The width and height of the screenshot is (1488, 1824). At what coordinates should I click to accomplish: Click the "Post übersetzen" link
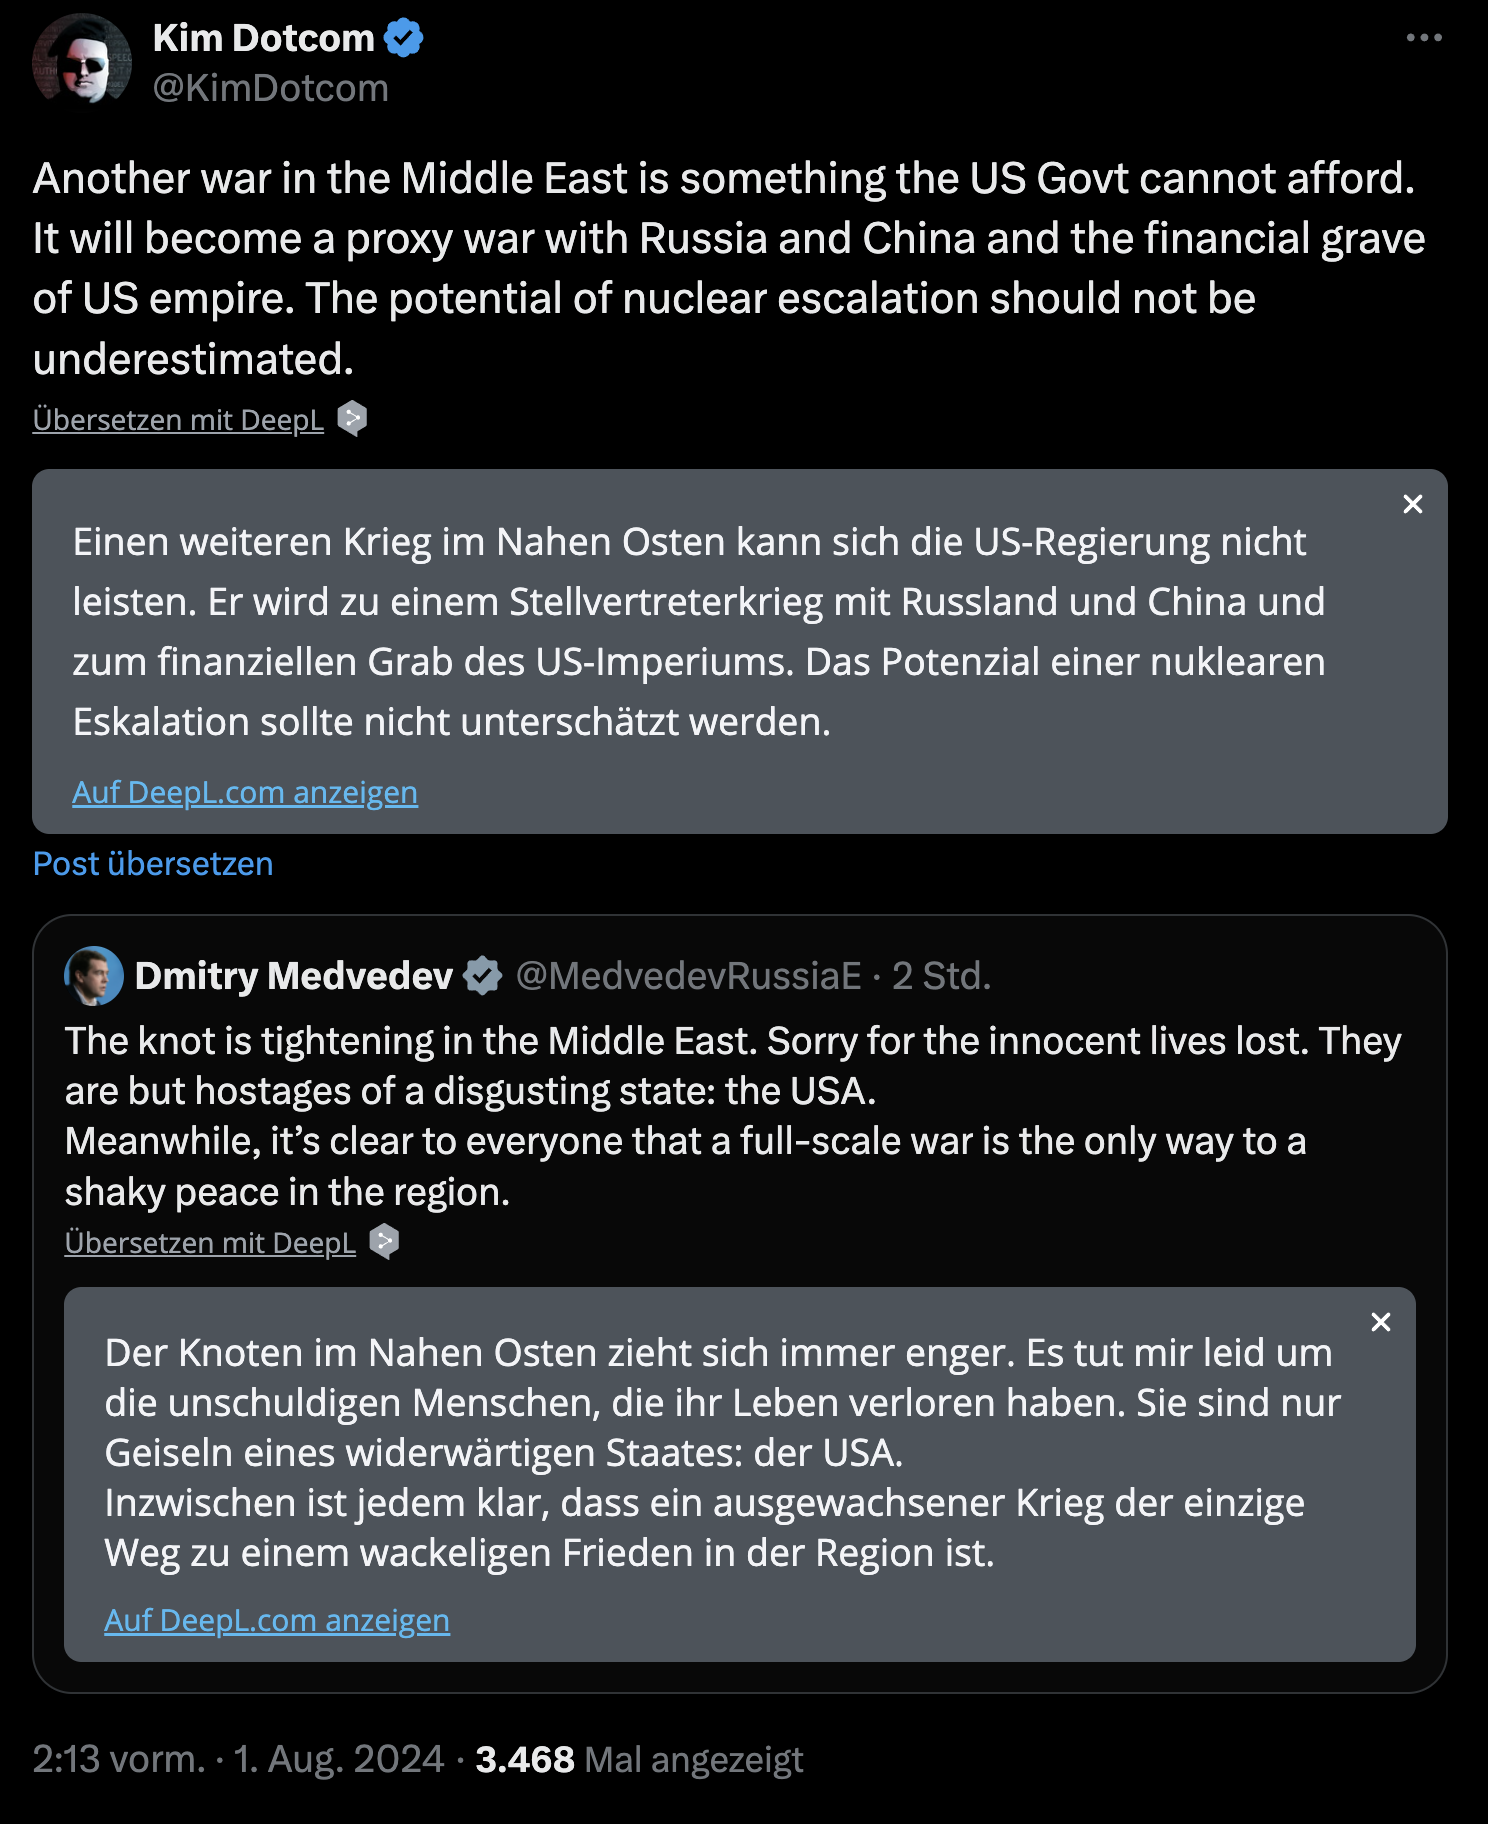pos(153,864)
